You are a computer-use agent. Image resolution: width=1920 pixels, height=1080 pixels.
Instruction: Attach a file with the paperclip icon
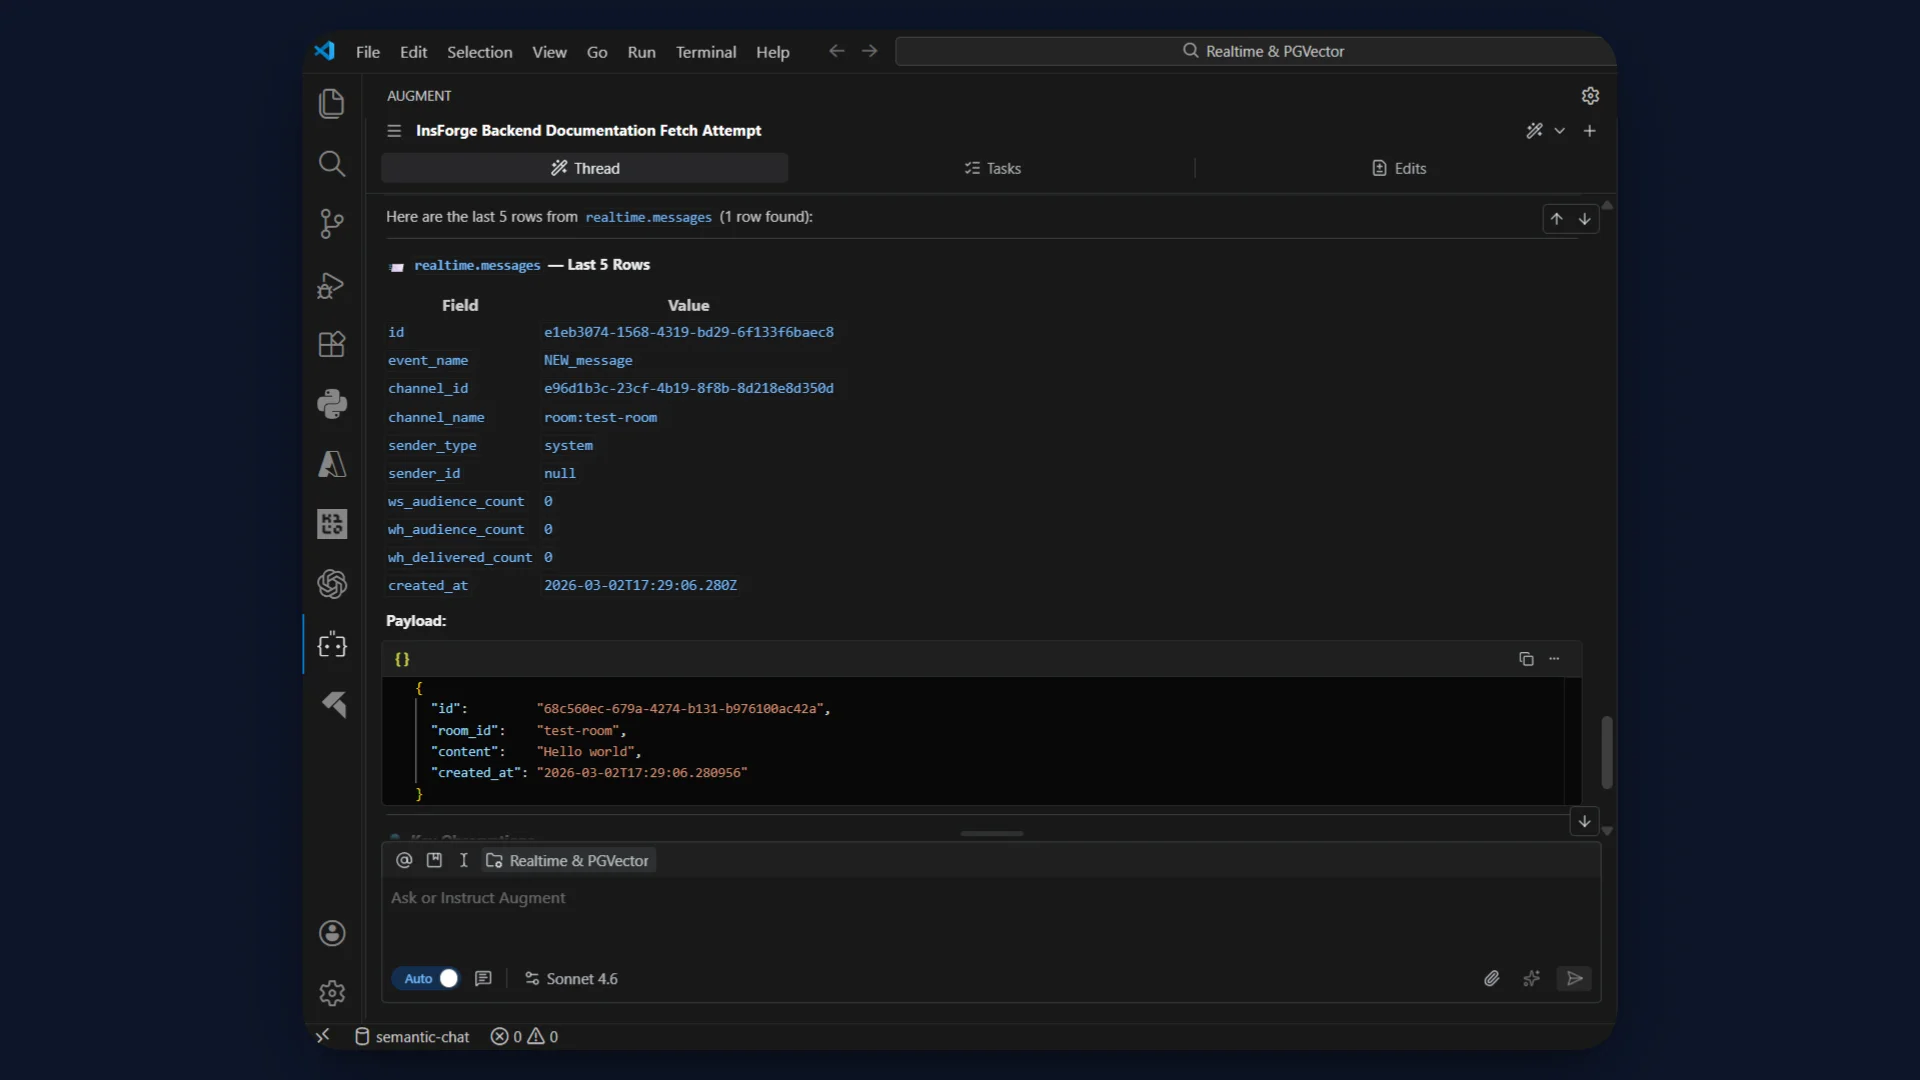tap(1491, 978)
